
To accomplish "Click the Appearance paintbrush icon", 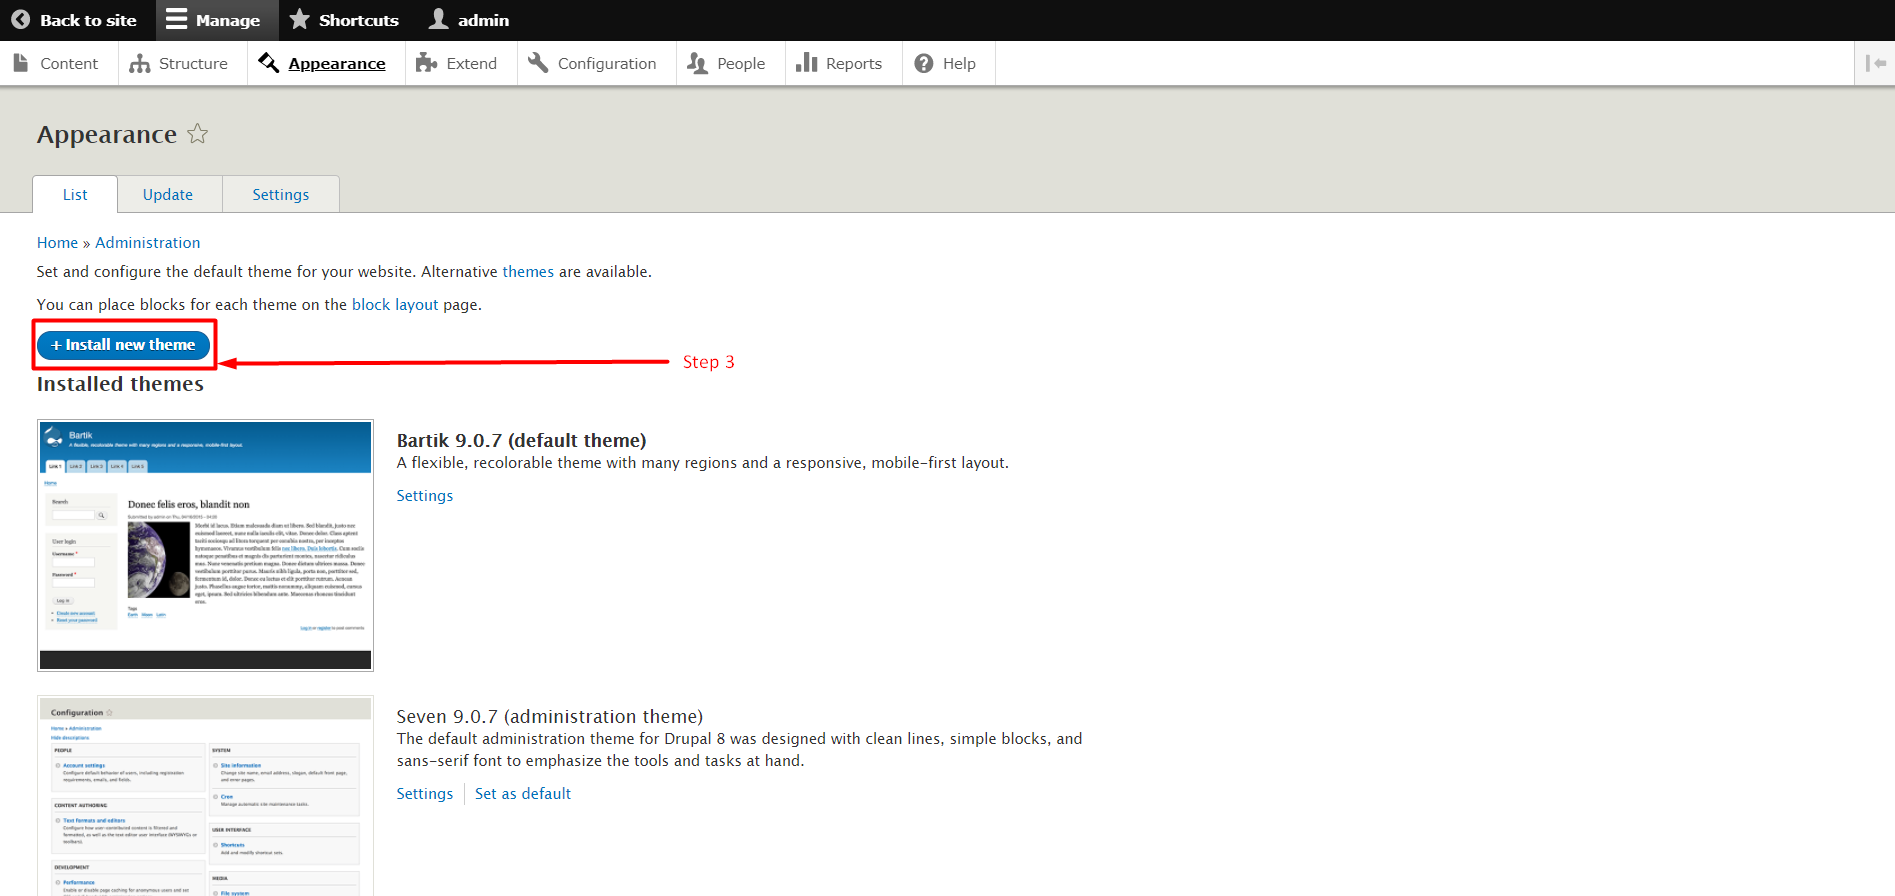I will tap(268, 63).
